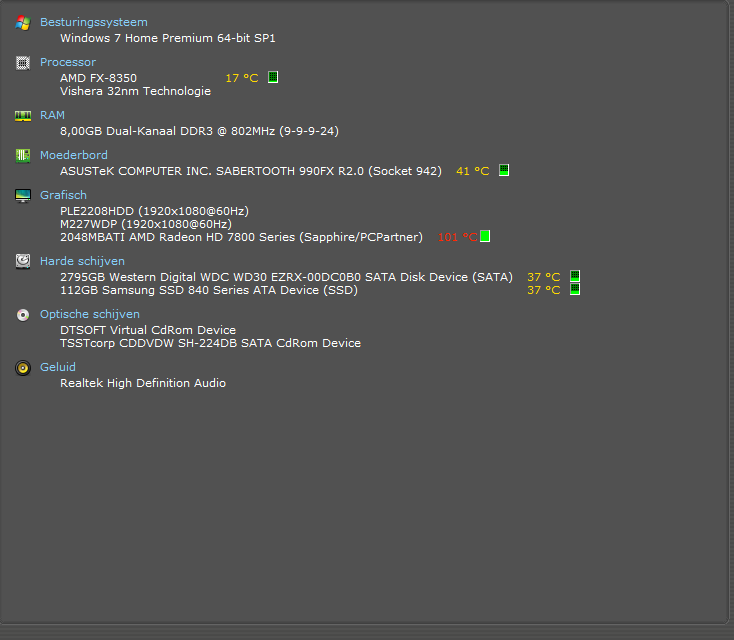Click the memory stick icon beside RAM
The width and height of the screenshot is (734, 640).
pos(22,116)
